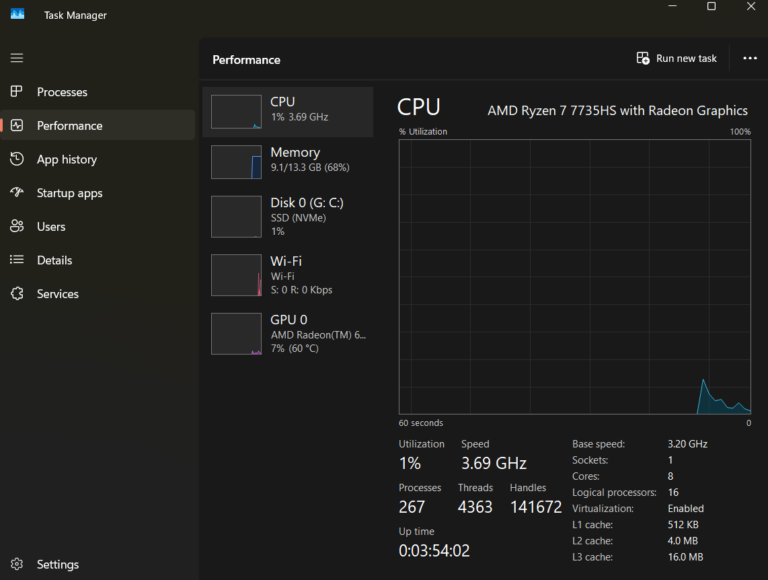Click the S: 0 R: 0 Kbps text
Image resolution: width=768 pixels, height=580 pixels.
click(x=301, y=290)
